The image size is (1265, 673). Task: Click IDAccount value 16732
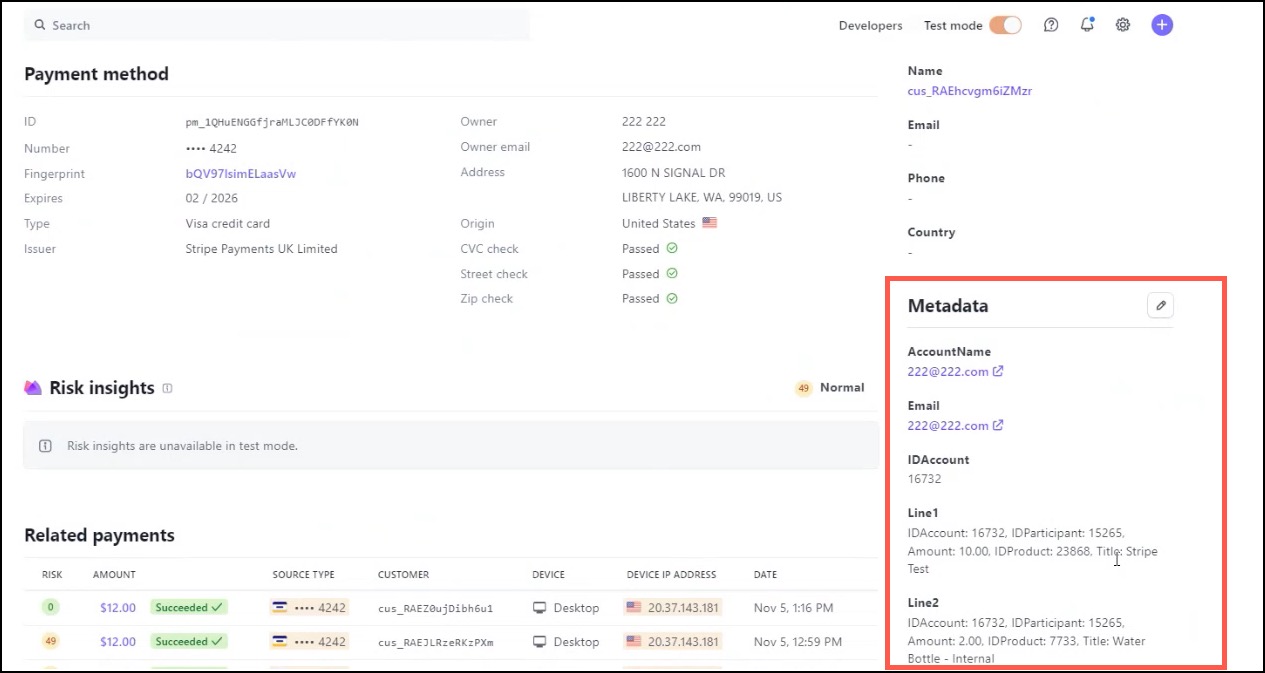(924, 479)
